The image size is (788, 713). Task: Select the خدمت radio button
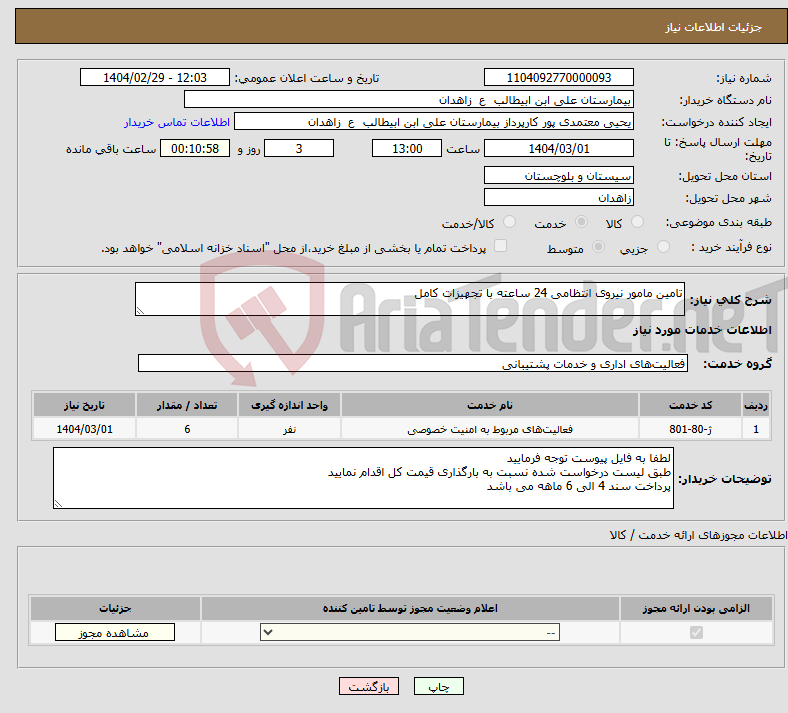pos(581,222)
